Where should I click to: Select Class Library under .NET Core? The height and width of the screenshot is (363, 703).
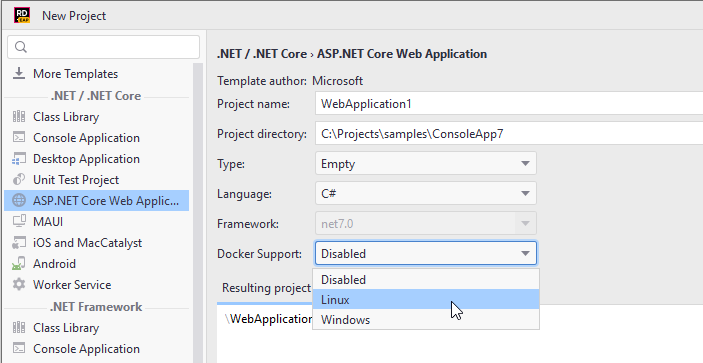[96, 117]
